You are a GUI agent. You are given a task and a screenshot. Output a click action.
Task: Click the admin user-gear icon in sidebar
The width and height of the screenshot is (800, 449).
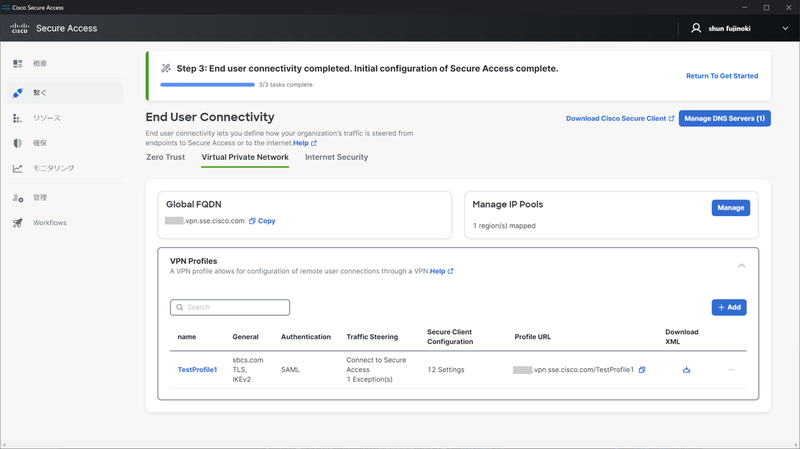[18, 198]
